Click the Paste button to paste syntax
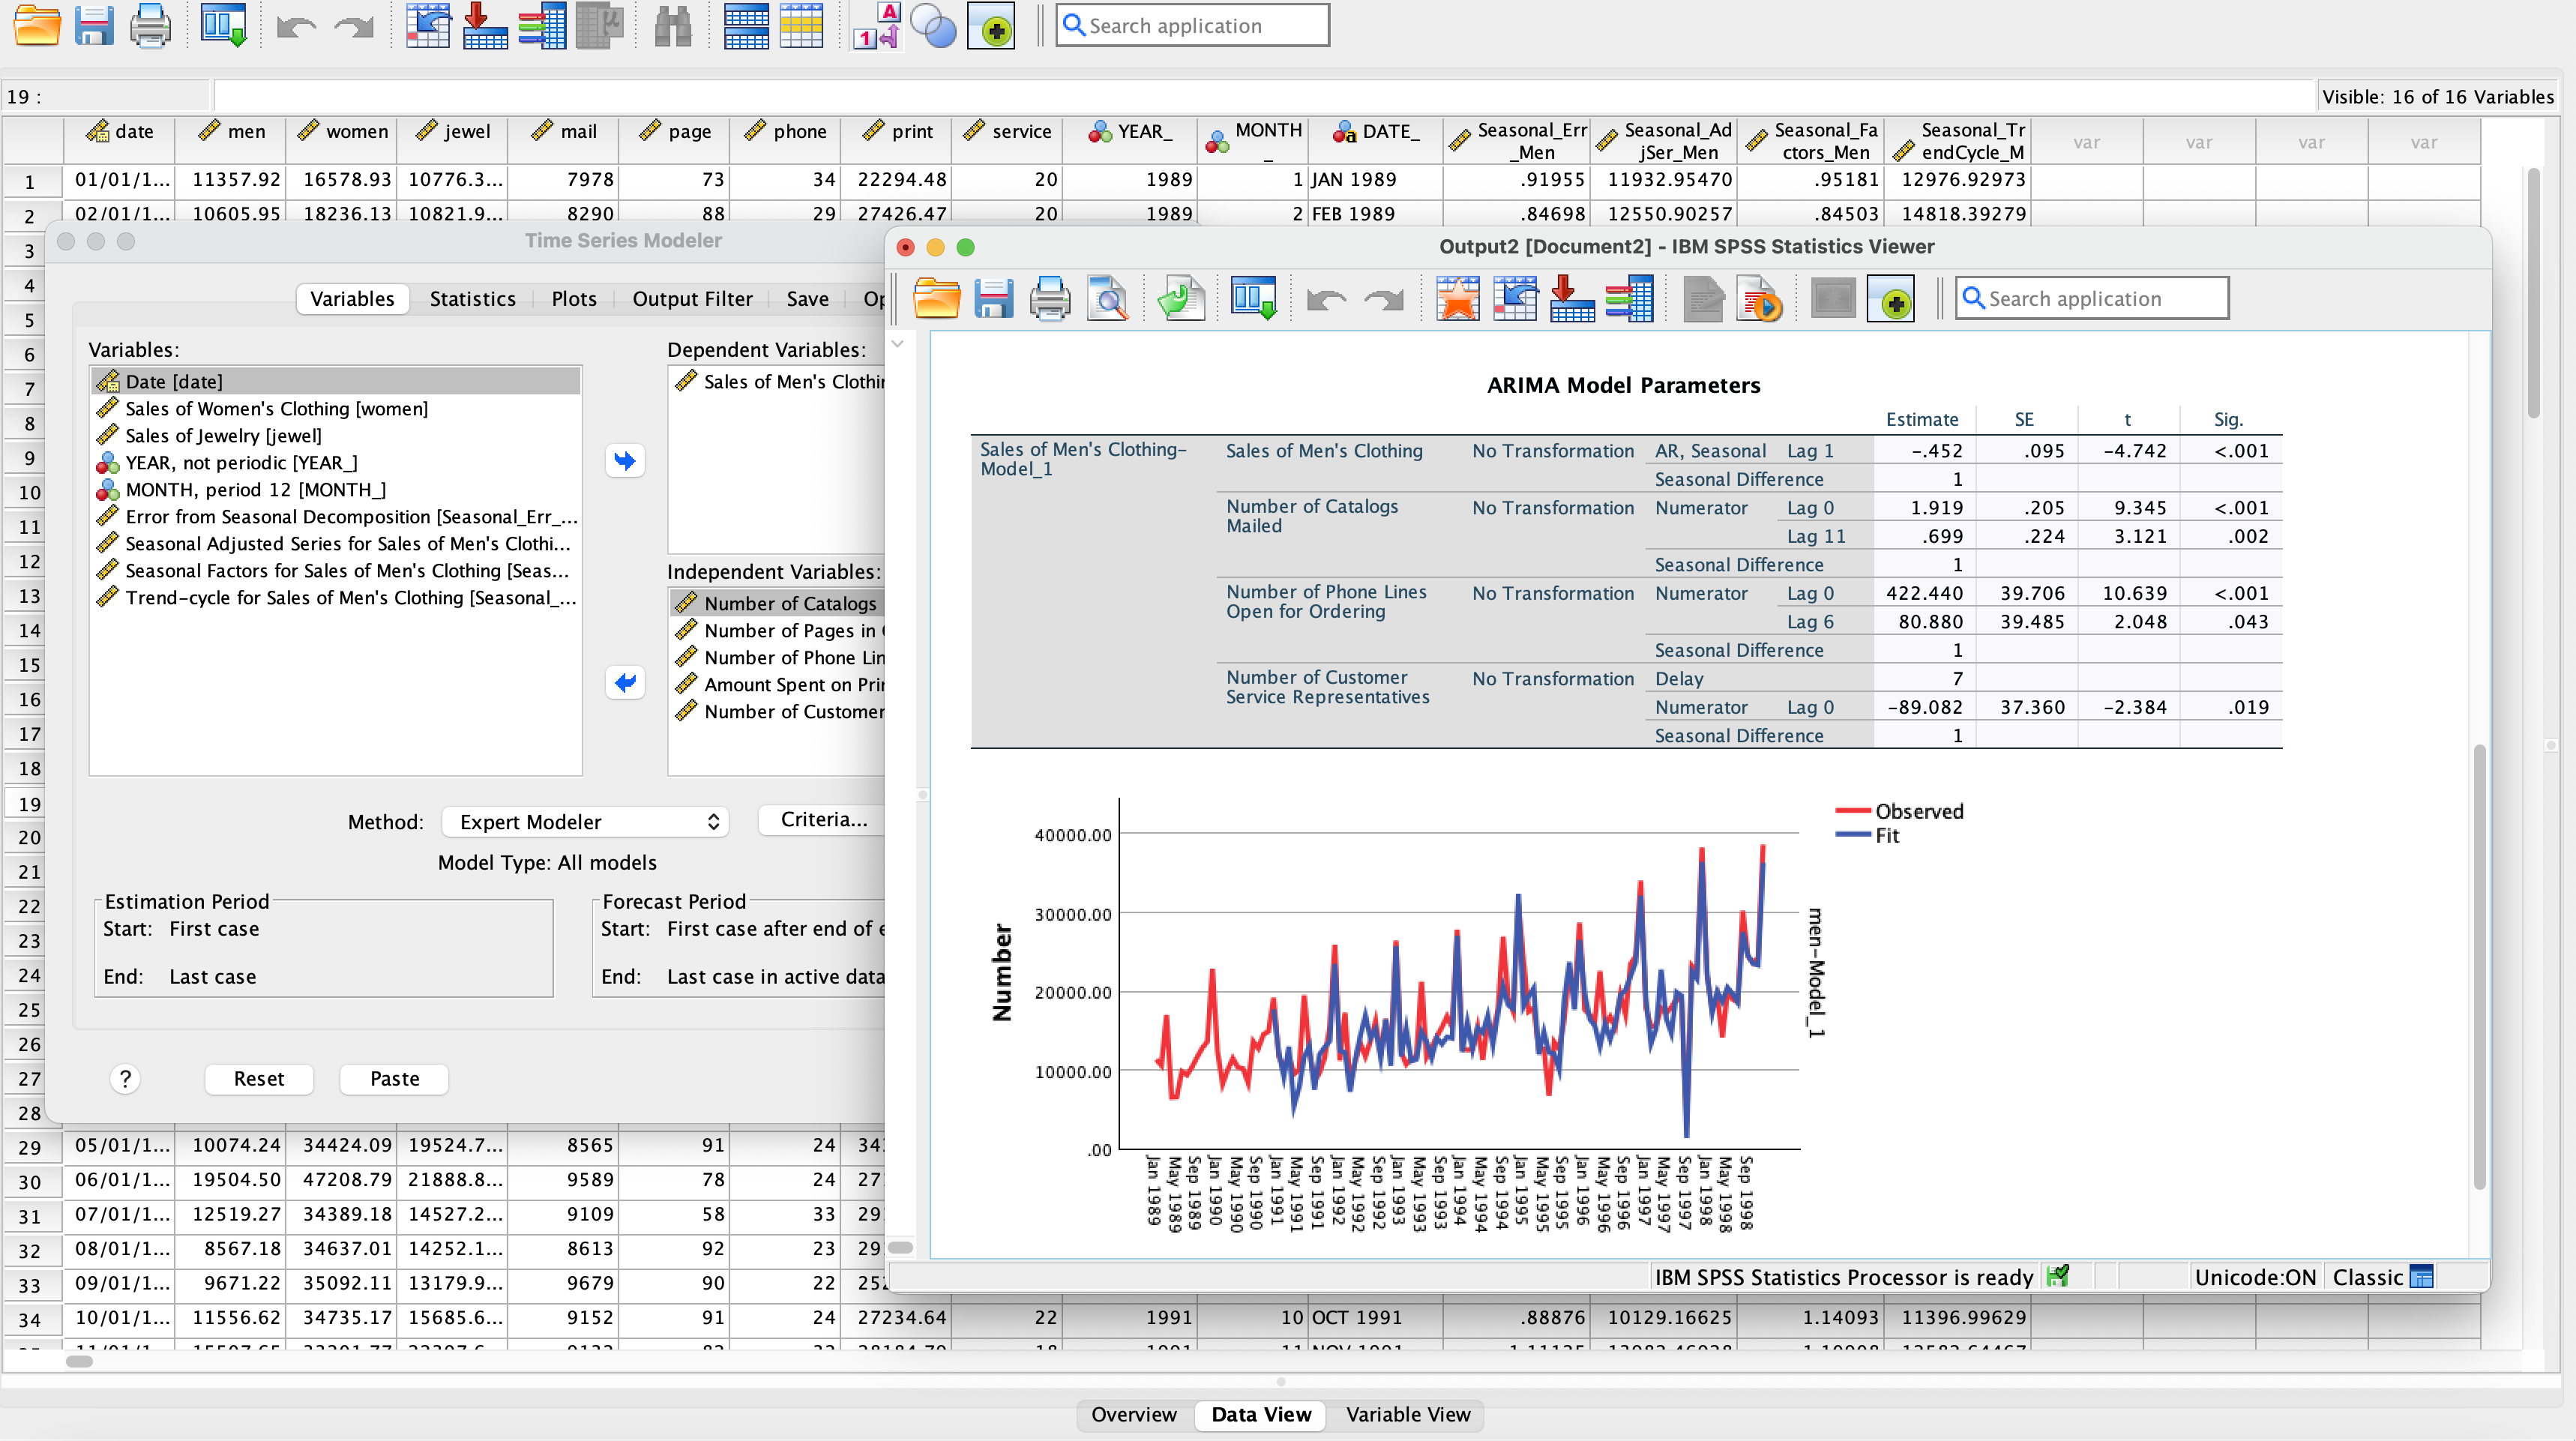2576x1441 pixels. pos(393,1079)
